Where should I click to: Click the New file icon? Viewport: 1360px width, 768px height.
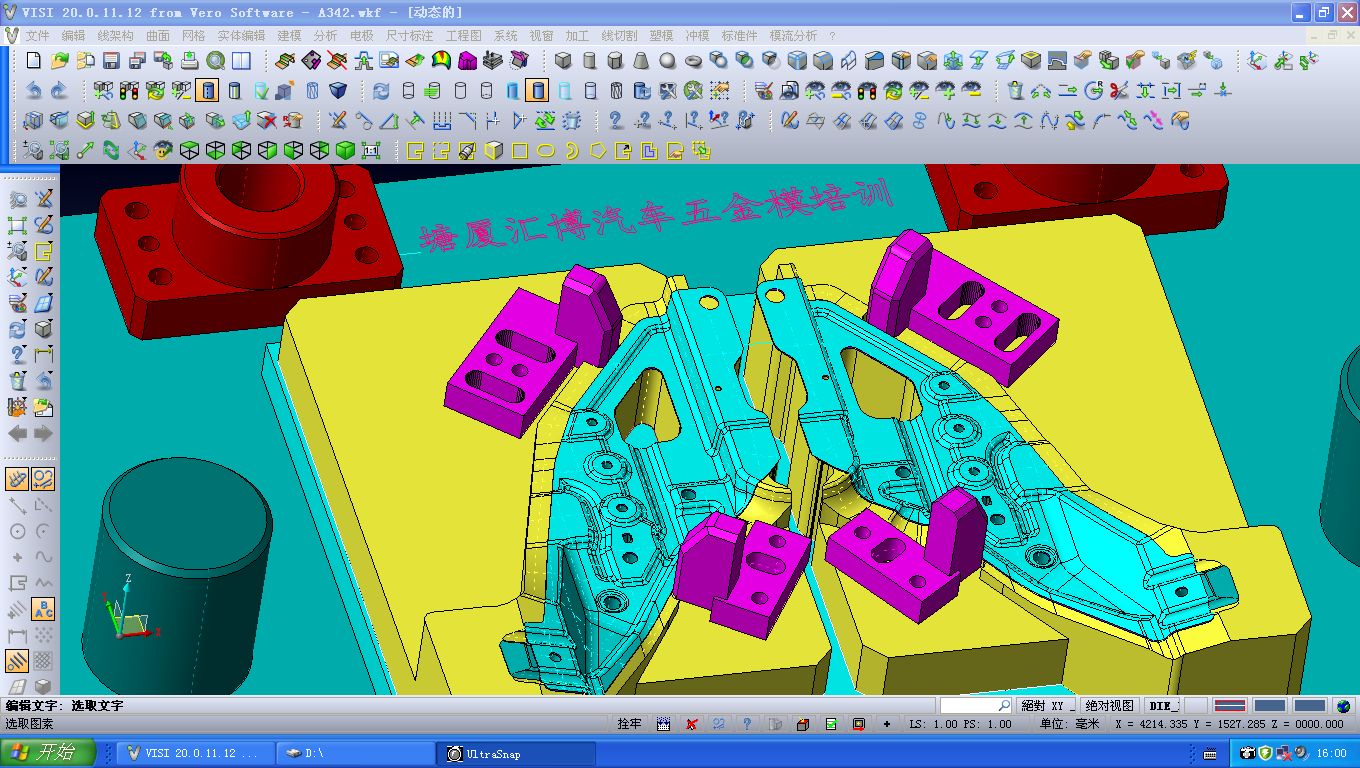pos(34,61)
